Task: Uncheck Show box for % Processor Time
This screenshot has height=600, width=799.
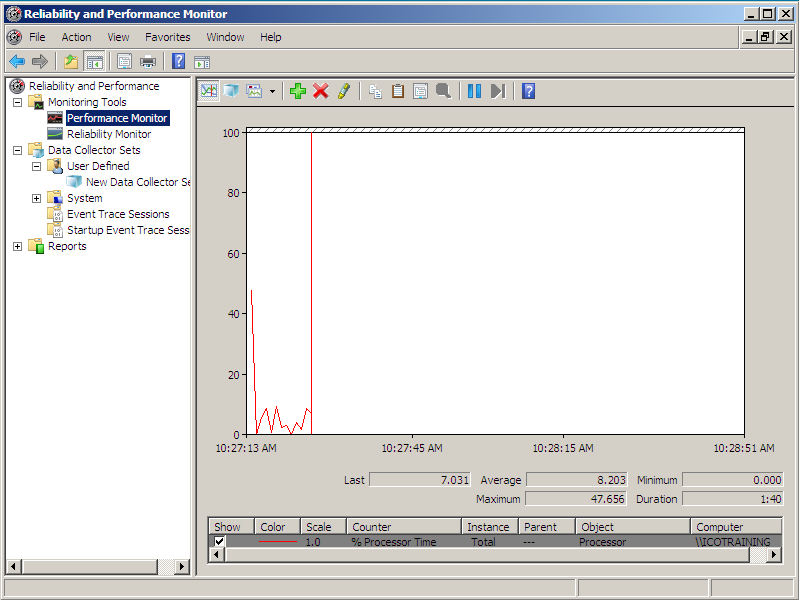Action: click(x=220, y=542)
